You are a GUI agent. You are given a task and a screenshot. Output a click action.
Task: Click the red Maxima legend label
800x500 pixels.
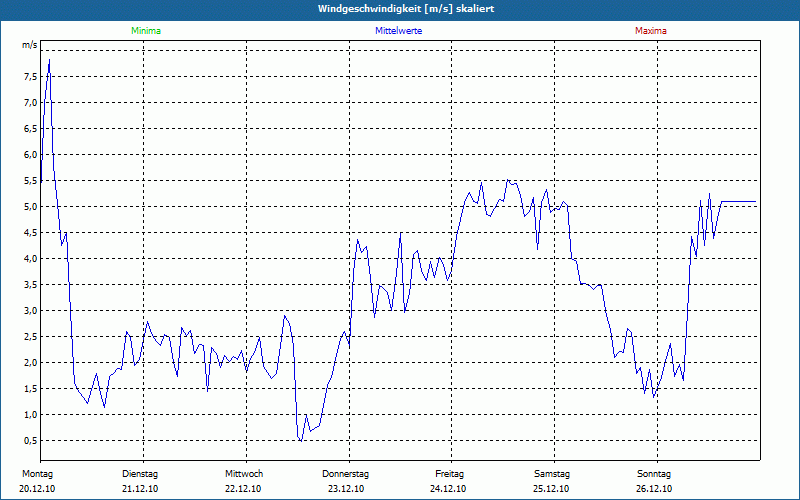click(651, 31)
